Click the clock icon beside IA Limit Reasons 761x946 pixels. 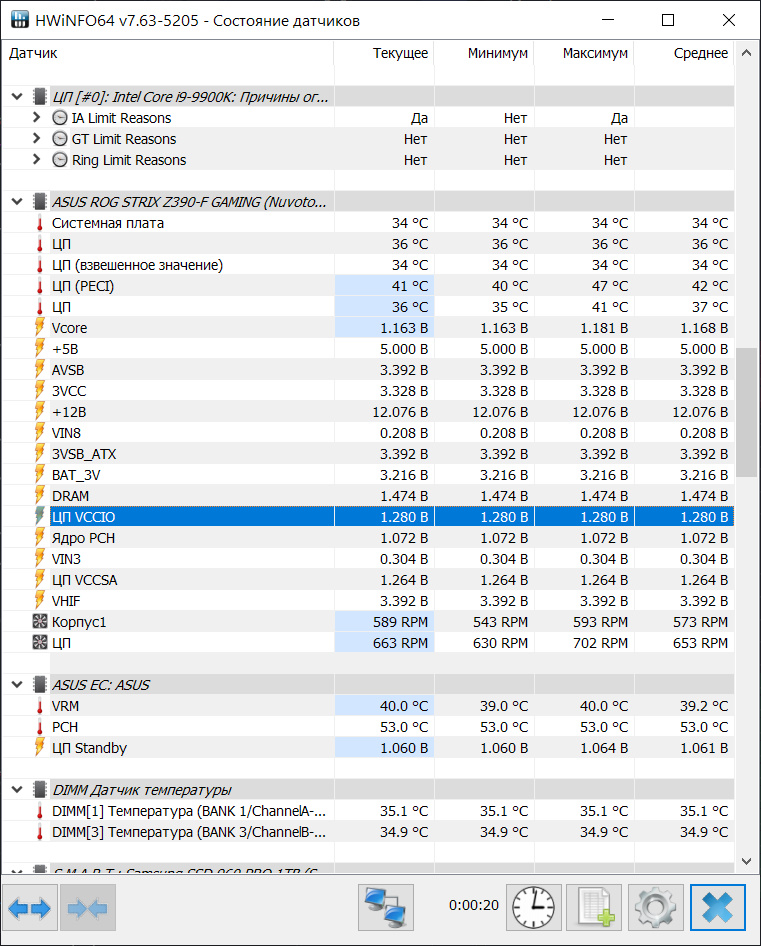pyautogui.click(x=60, y=118)
